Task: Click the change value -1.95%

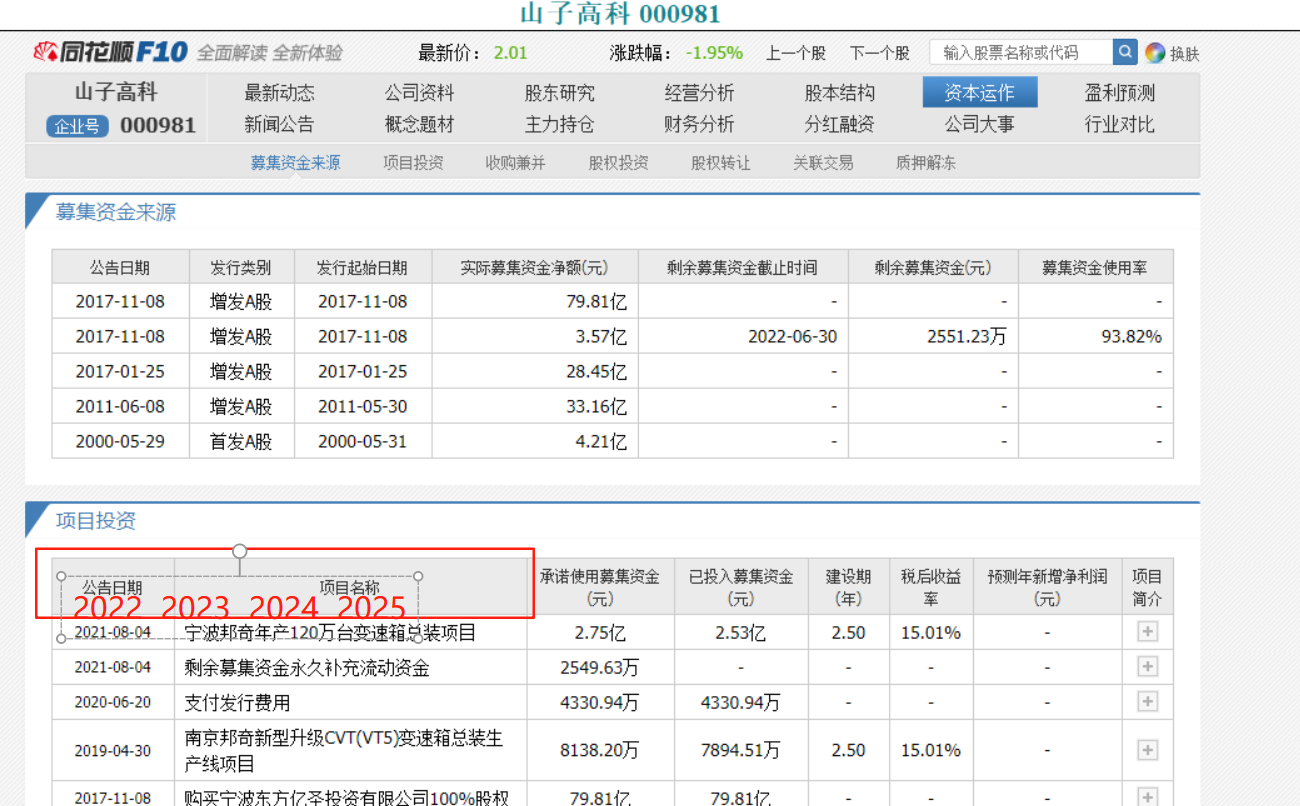Action: coord(714,53)
